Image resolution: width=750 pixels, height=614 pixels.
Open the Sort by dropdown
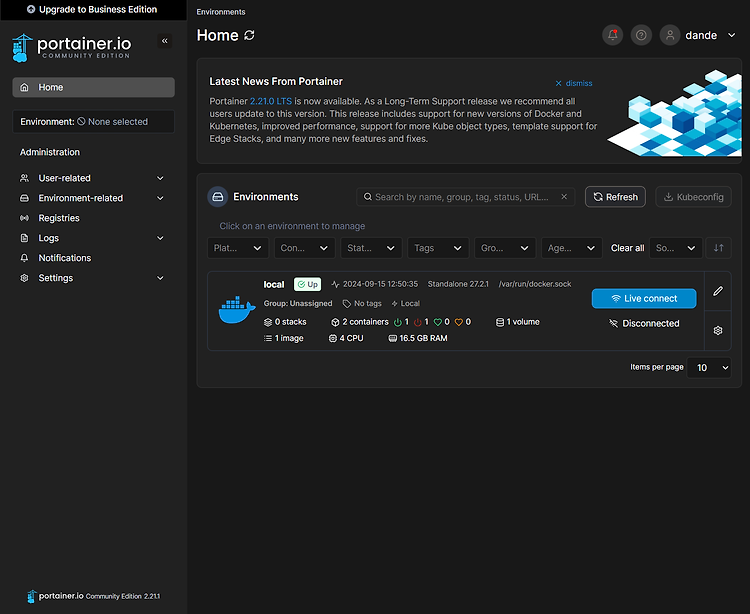pyautogui.click(x=676, y=248)
